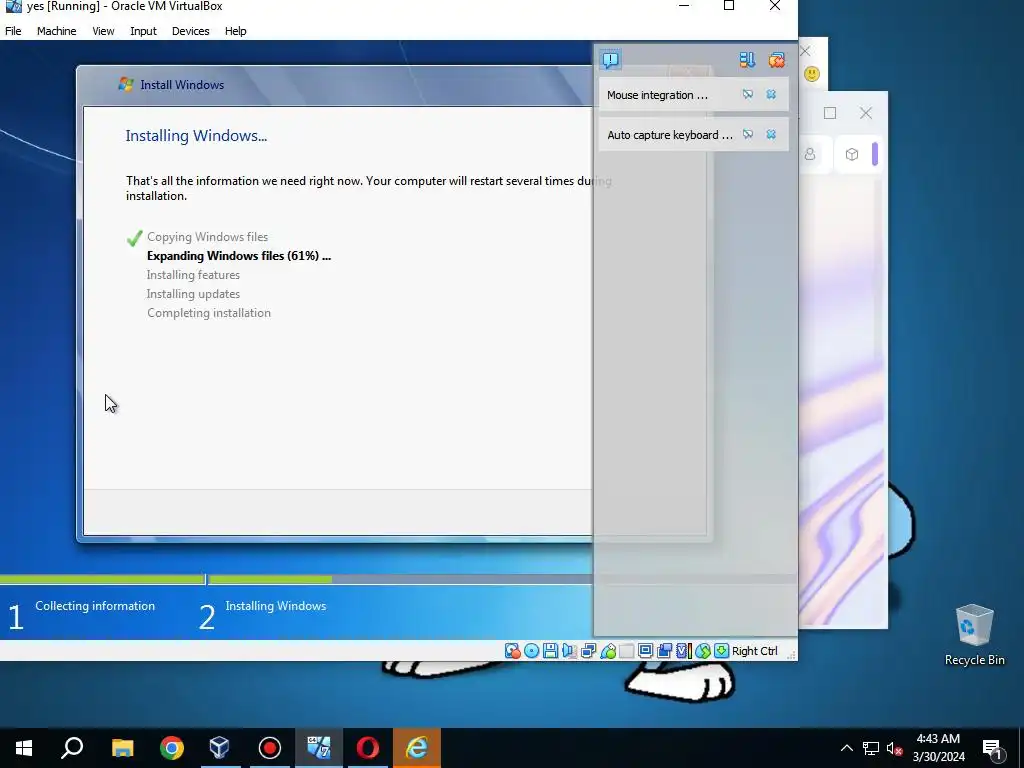This screenshot has height=768, width=1024.
Task: Click the Installing updates step text
Action: click(193, 294)
